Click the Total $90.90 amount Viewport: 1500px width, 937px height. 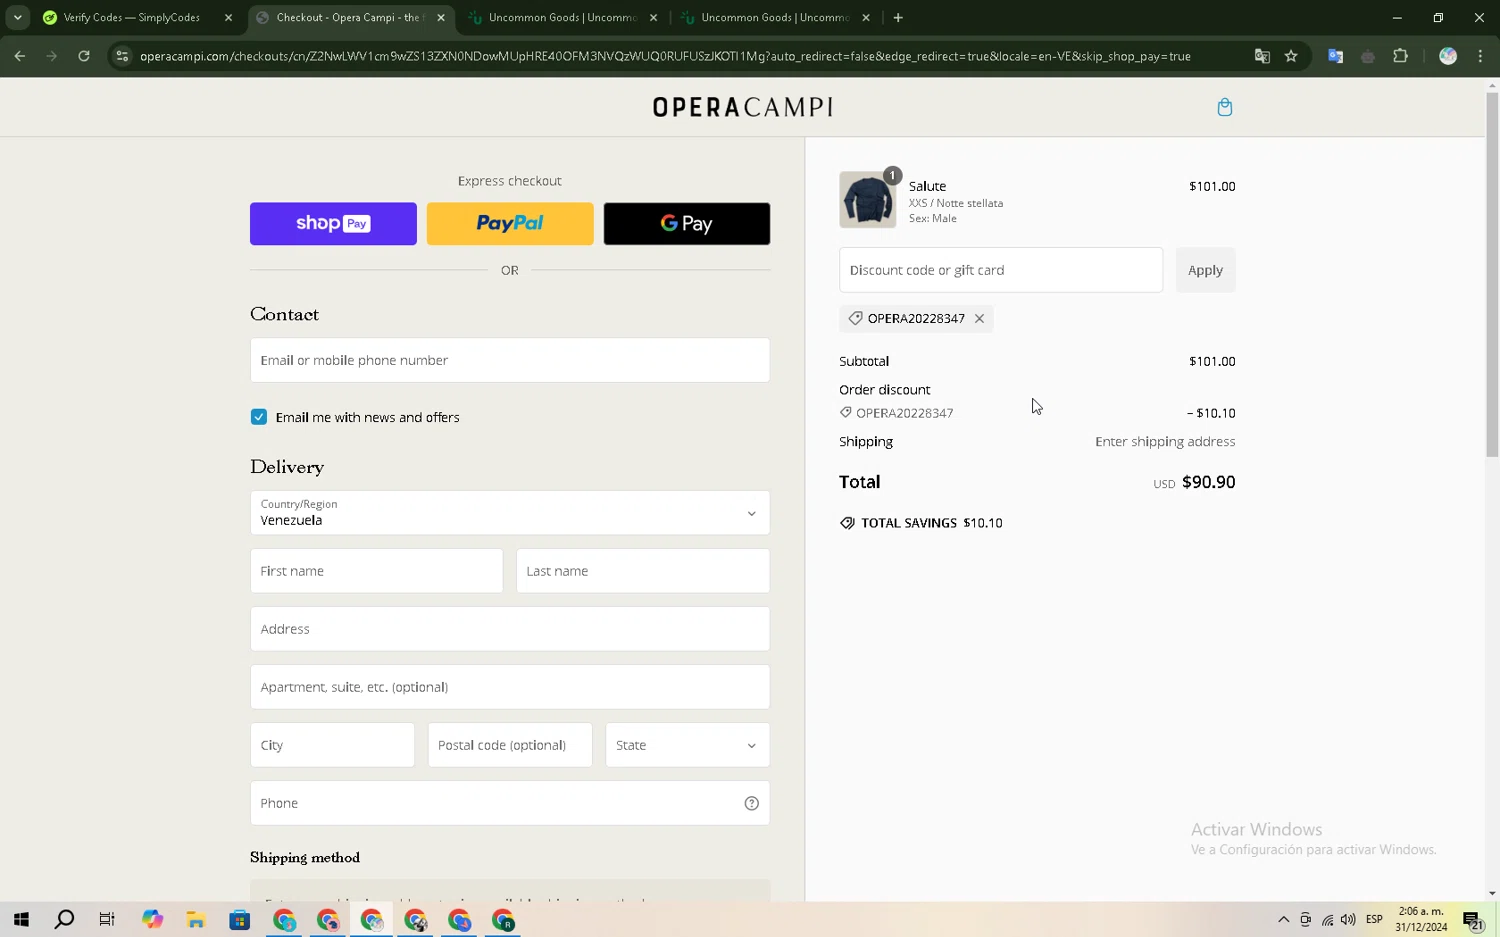pos(1208,482)
